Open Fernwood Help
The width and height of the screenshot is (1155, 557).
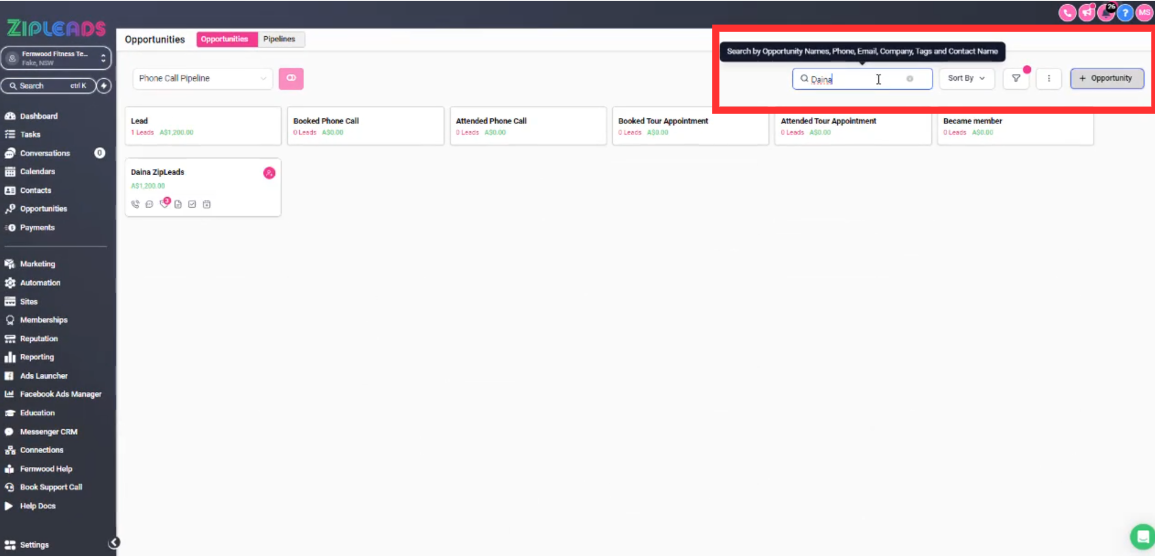pos(46,469)
